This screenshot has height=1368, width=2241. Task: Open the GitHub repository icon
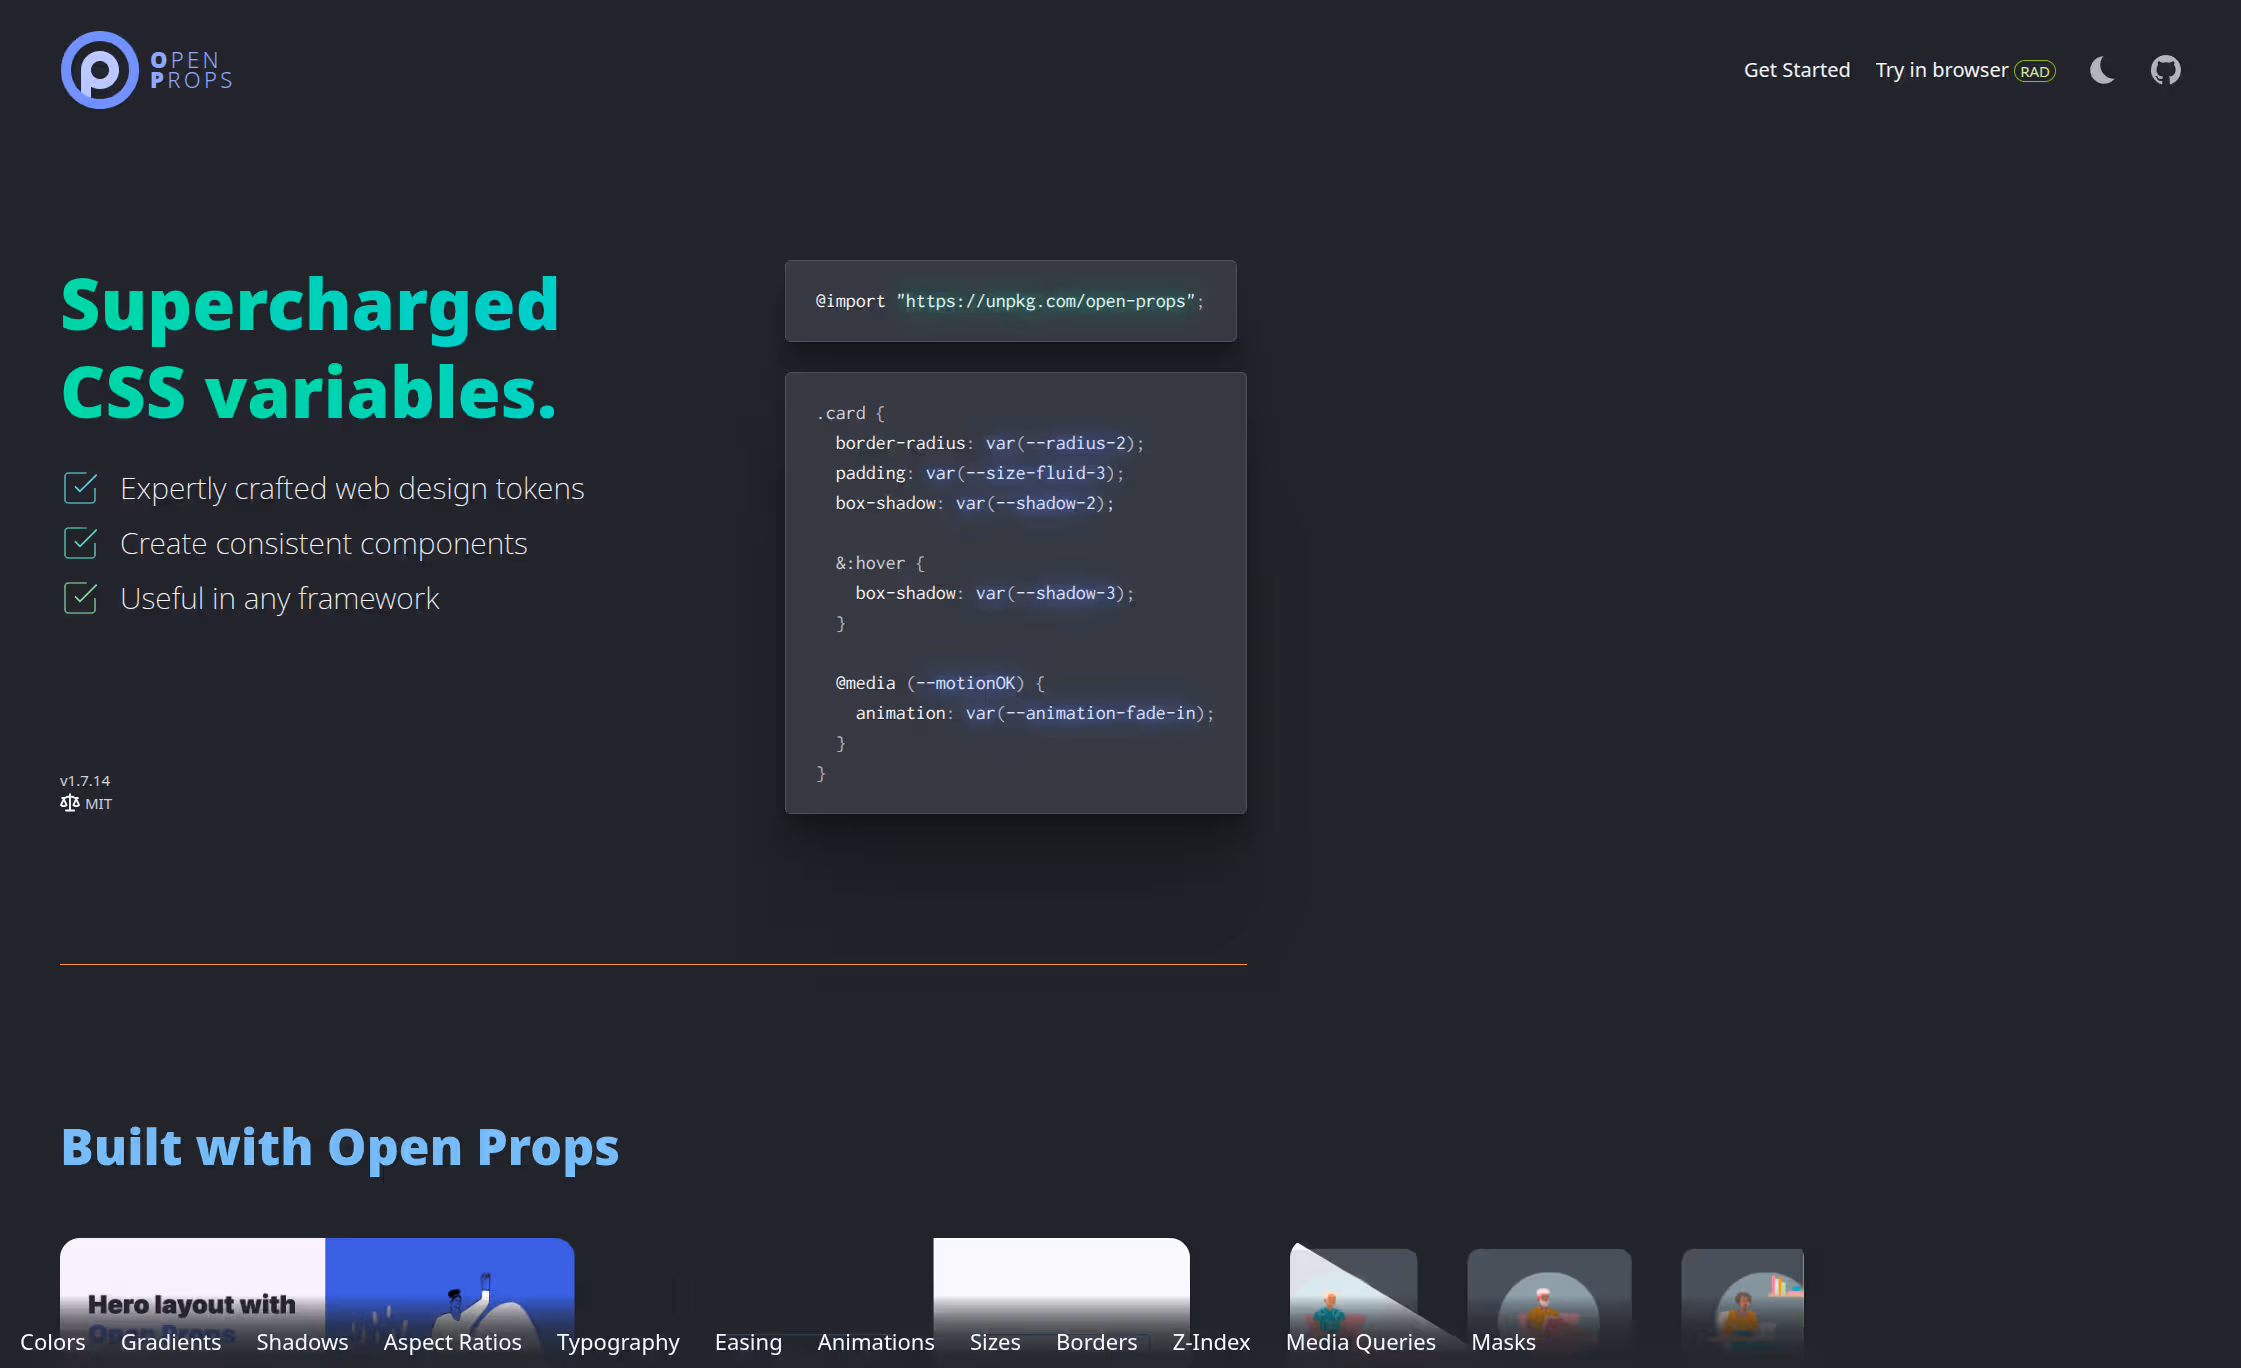click(2165, 70)
